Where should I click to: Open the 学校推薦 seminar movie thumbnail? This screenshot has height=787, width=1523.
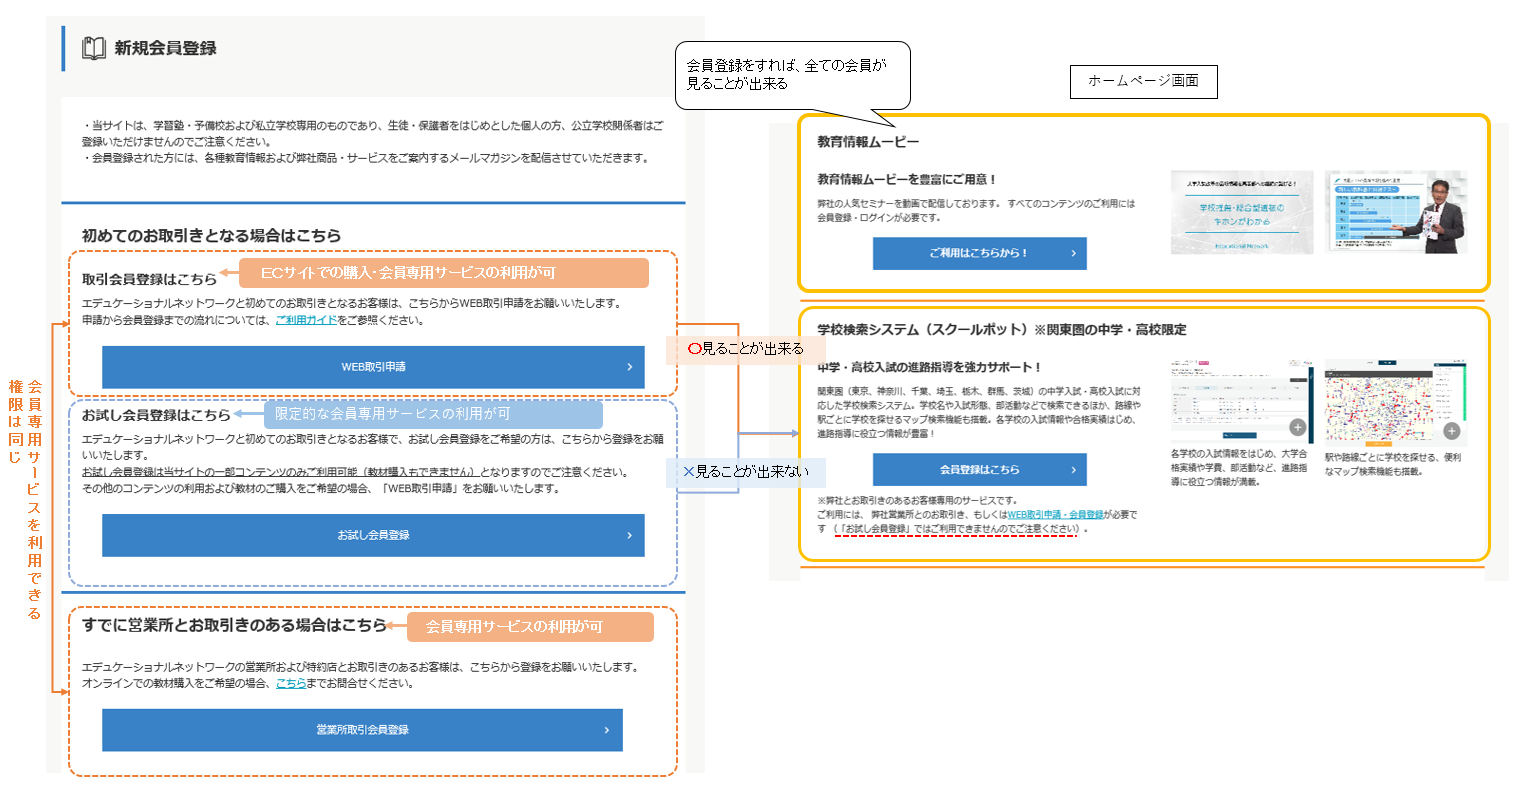click(x=1241, y=212)
